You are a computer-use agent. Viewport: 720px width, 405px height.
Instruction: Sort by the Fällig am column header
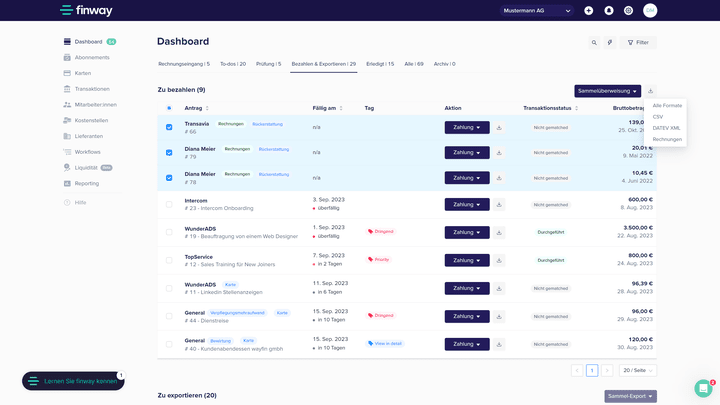pyautogui.click(x=324, y=108)
